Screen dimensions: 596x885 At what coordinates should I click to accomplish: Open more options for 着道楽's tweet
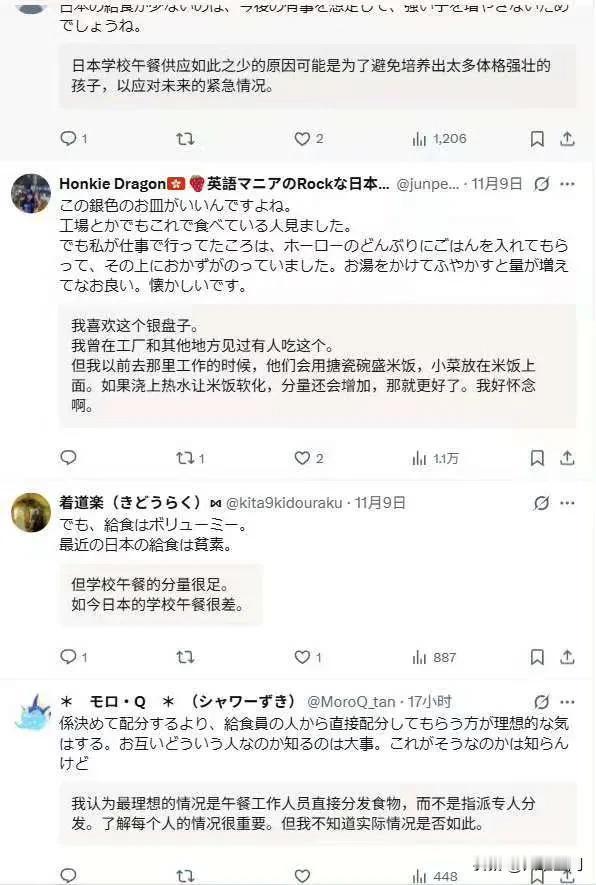567,503
